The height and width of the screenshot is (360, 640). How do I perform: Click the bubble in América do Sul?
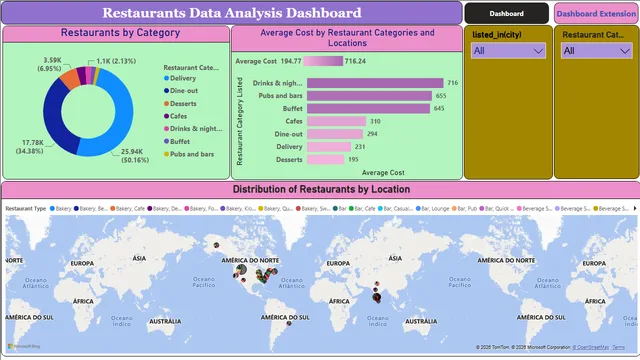click(x=289, y=323)
